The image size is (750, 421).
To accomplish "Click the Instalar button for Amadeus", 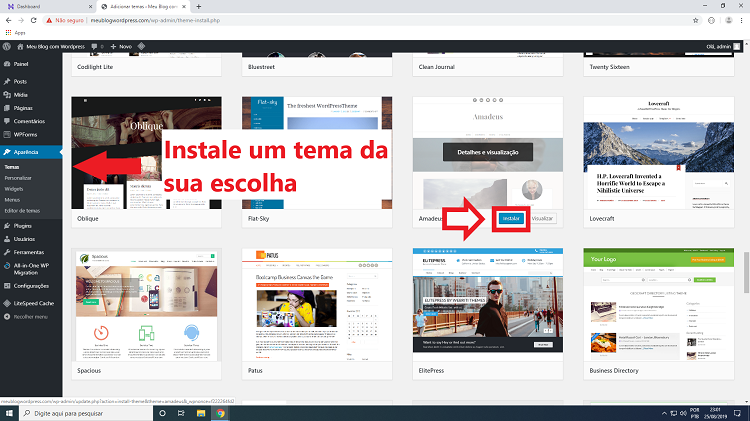I will (511, 219).
